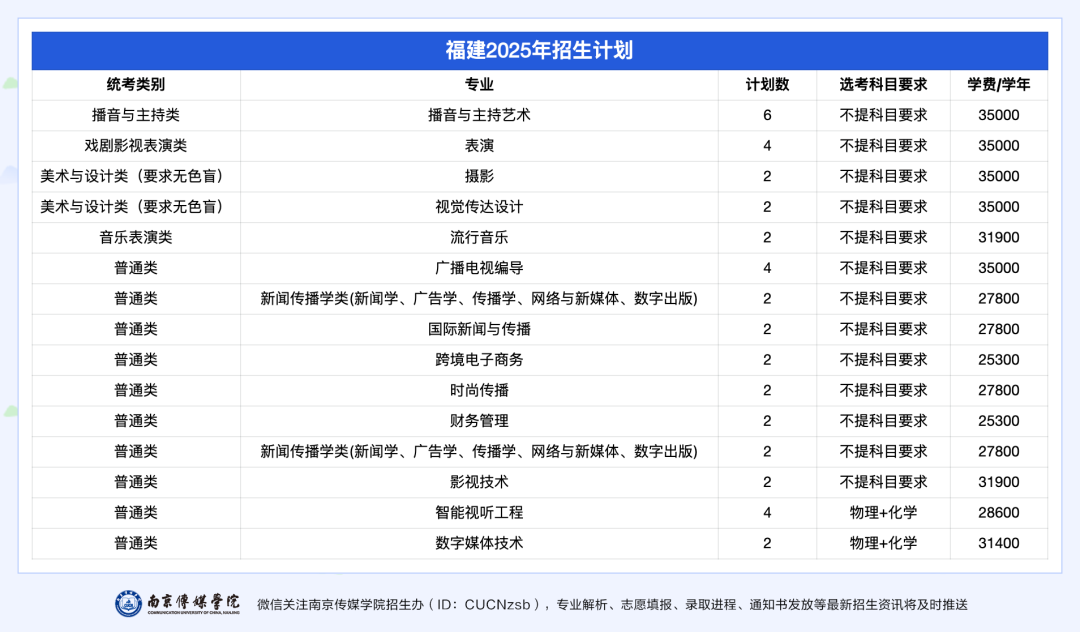Viewport: 1080px width, 632px height.
Task: Click the 播音与主持类 category cell
Action: [136, 115]
